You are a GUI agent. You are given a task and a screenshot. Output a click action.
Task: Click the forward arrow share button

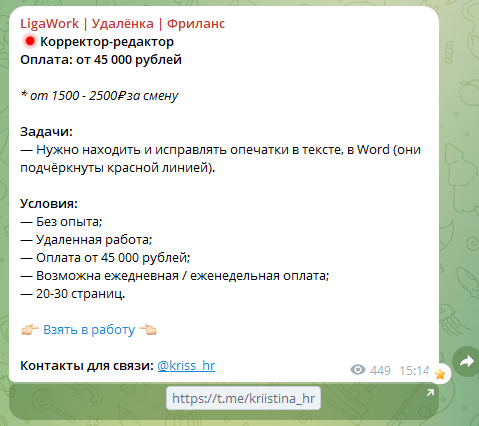click(466, 361)
